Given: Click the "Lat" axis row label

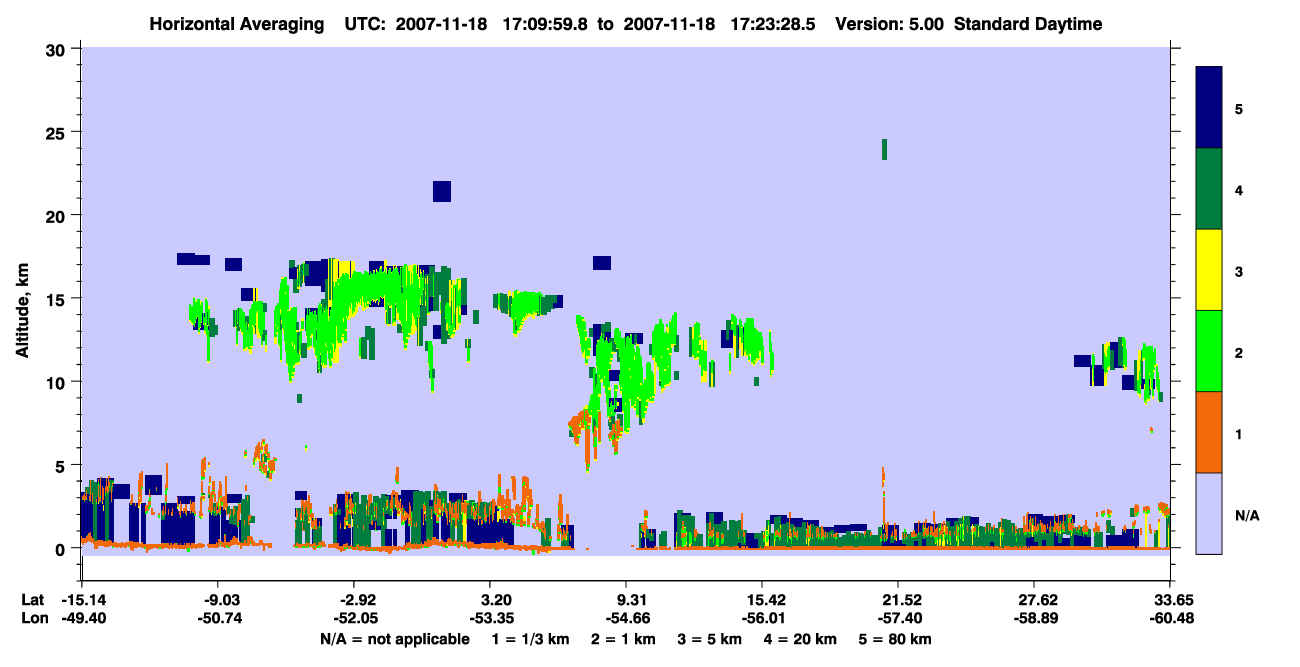Looking at the screenshot, I should 32,600.
